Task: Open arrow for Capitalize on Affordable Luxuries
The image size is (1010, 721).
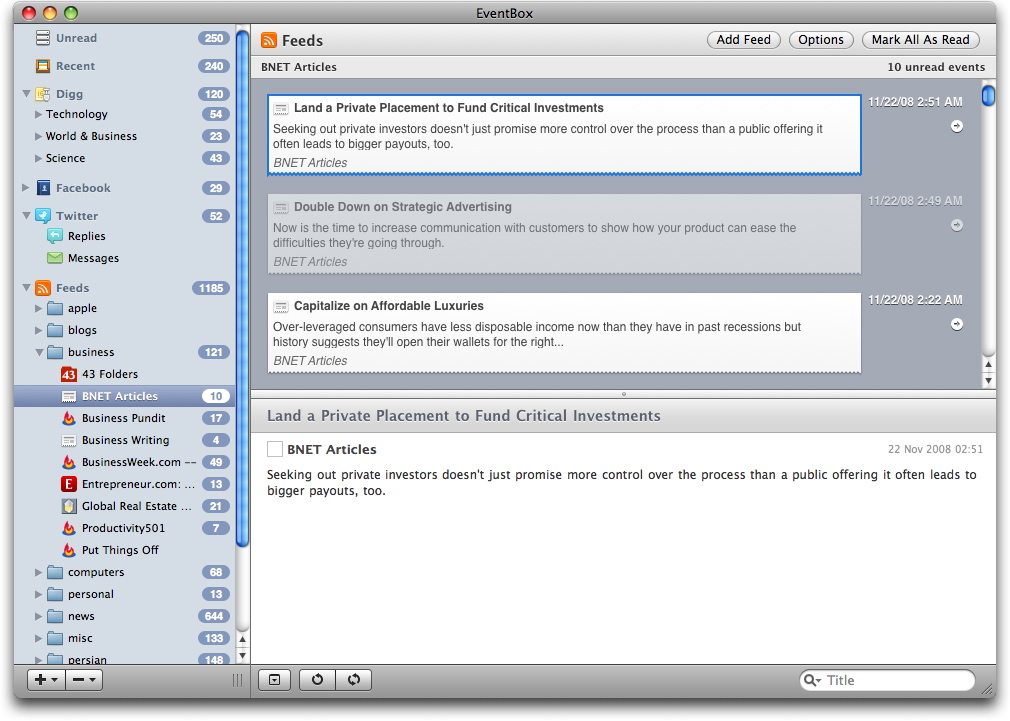Action: pos(957,324)
